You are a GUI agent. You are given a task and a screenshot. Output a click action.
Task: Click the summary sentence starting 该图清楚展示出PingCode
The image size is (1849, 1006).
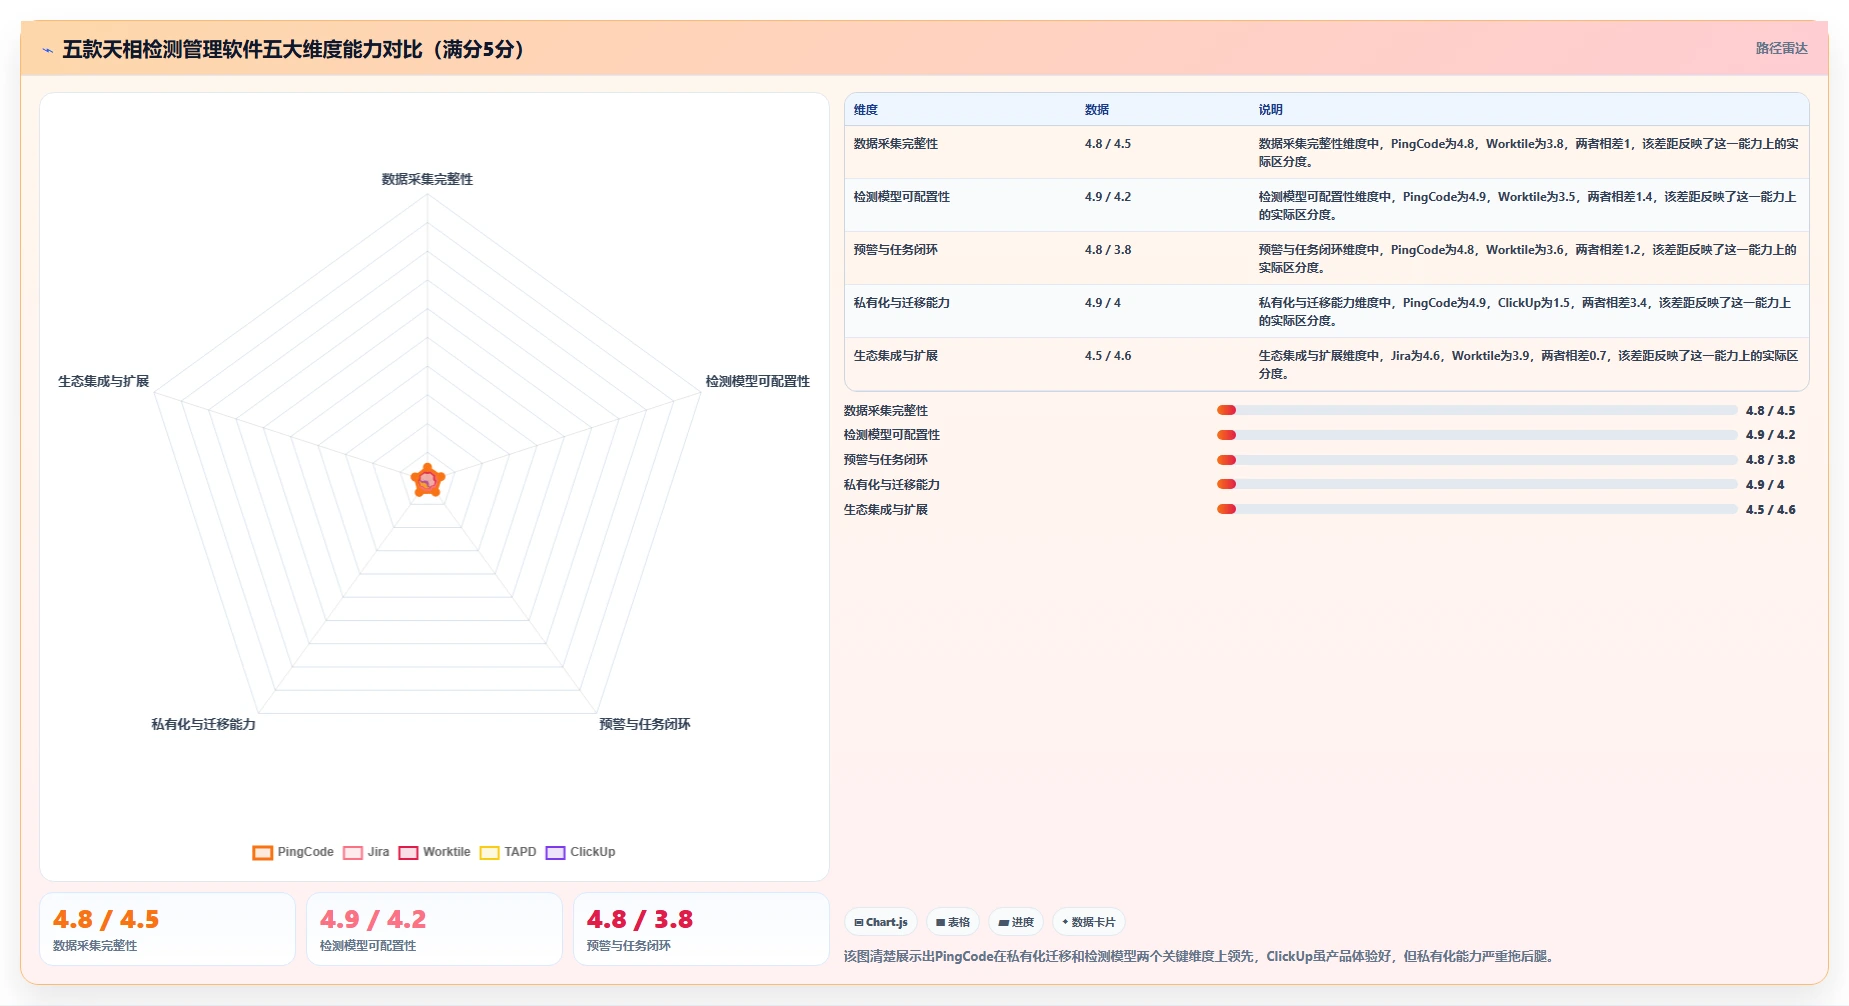(1200, 957)
